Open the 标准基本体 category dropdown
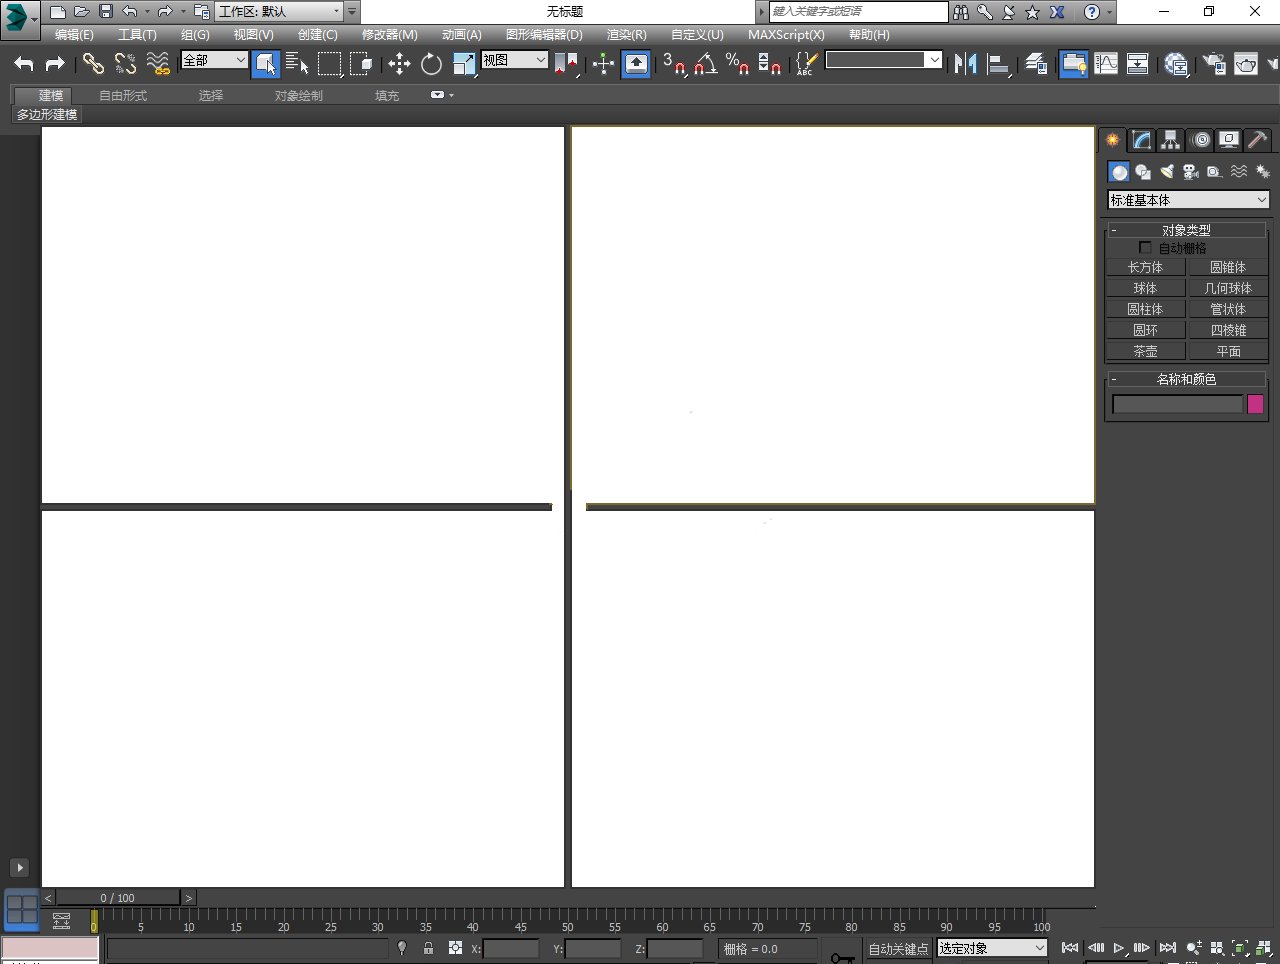The width and height of the screenshot is (1280, 964). click(1188, 200)
